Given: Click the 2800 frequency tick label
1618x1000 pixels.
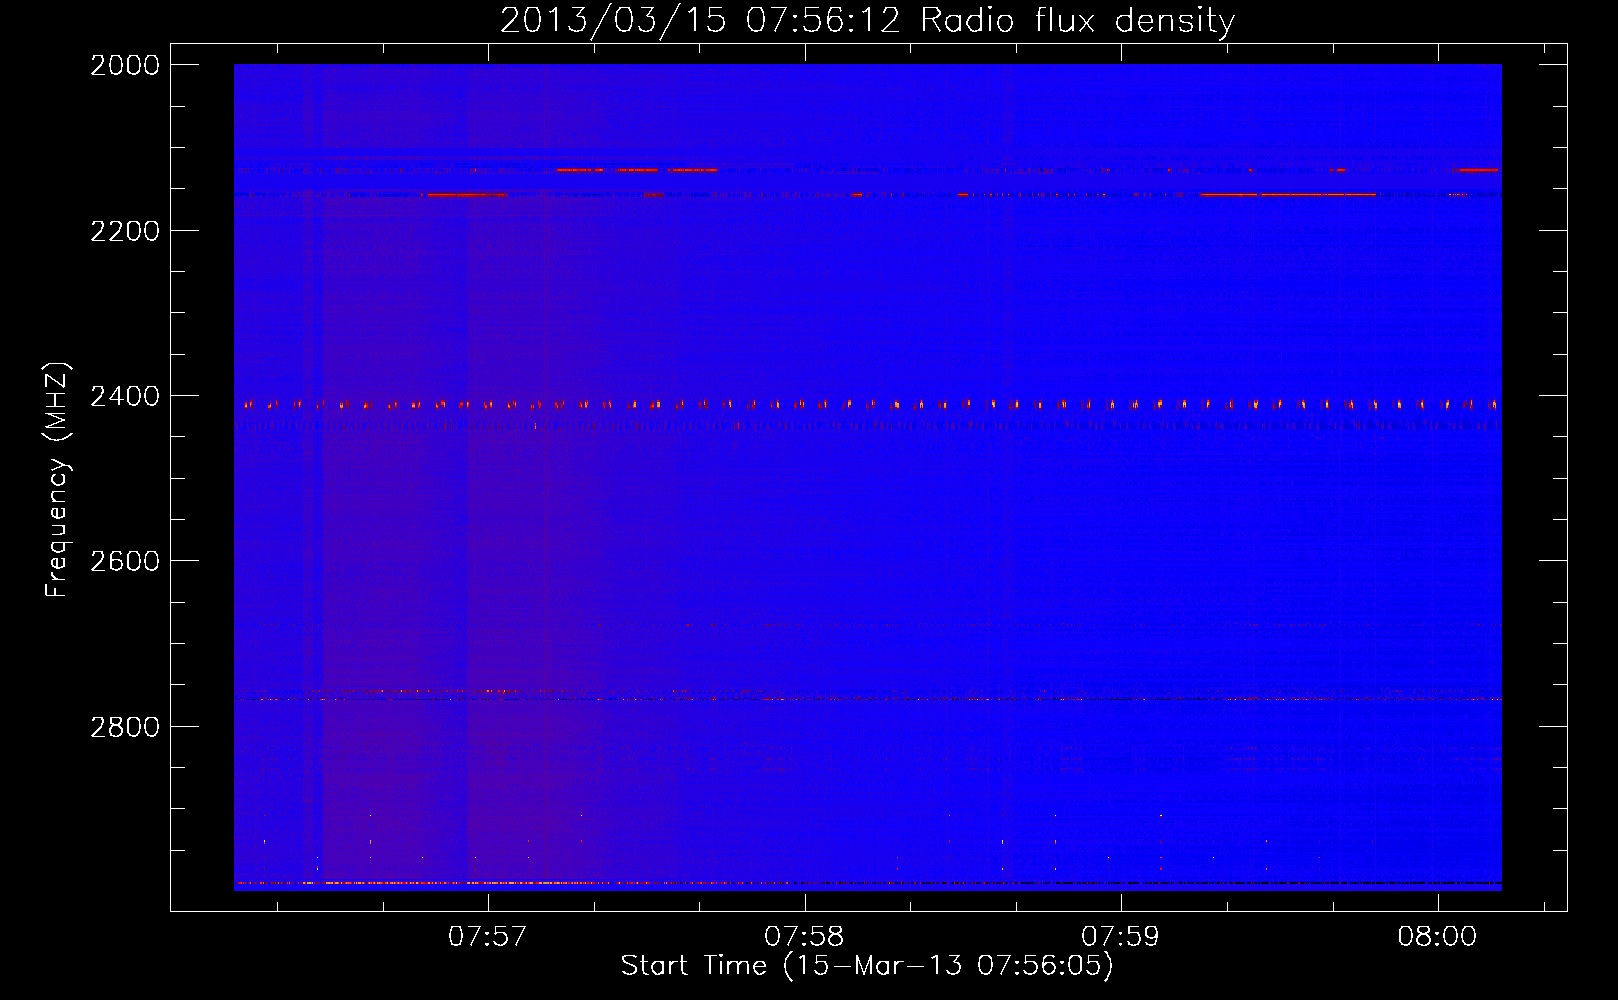Looking at the screenshot, I should click(125, 726).
